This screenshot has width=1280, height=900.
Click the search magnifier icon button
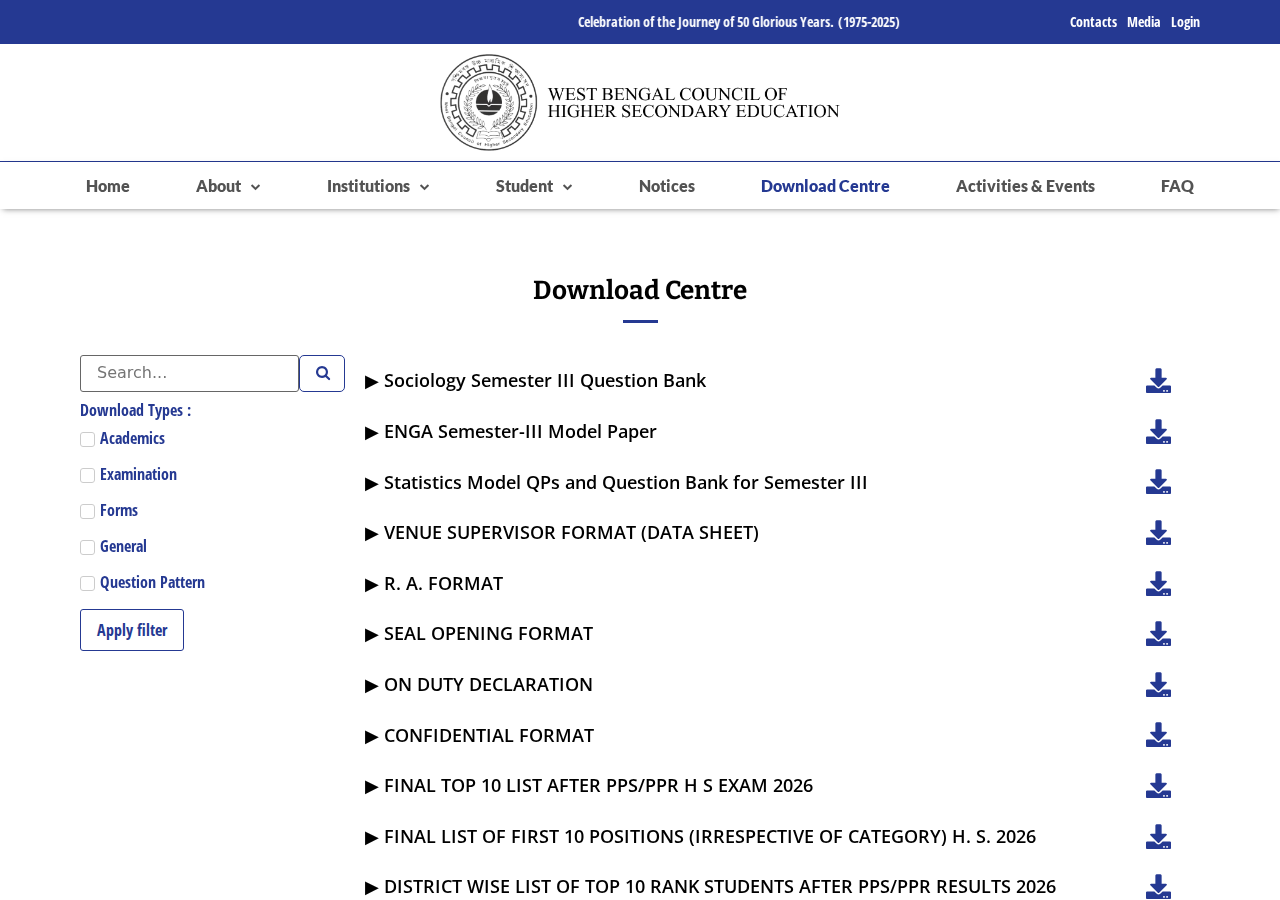(322, 373)
